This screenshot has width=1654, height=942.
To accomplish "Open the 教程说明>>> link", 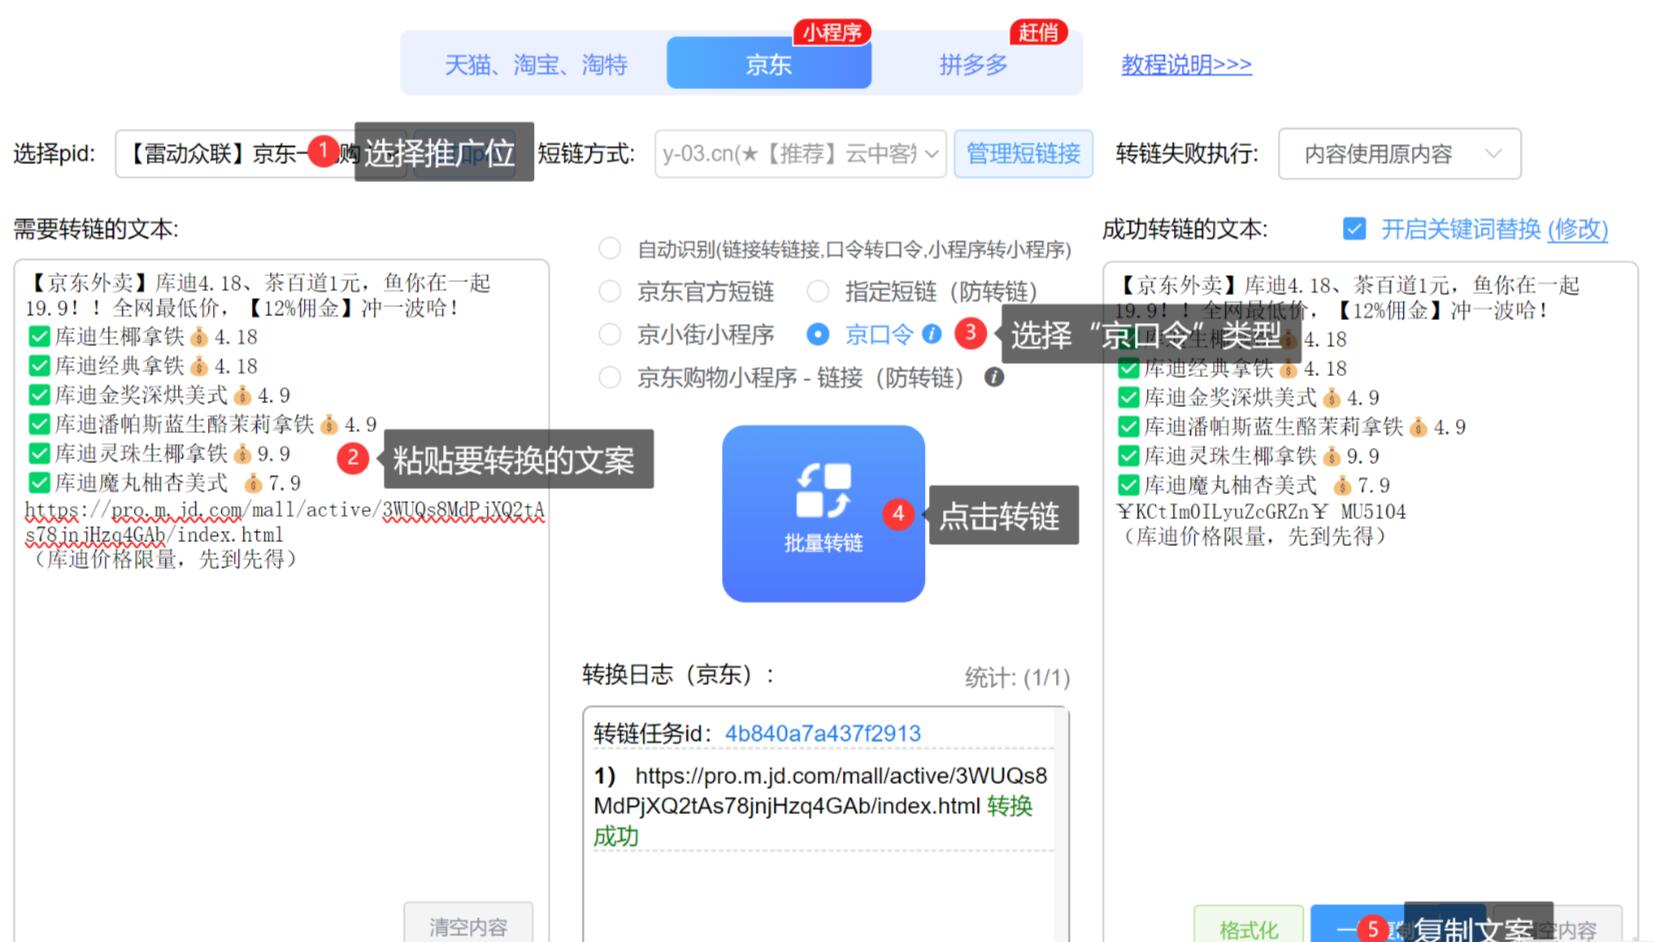I will [1186, 65].
